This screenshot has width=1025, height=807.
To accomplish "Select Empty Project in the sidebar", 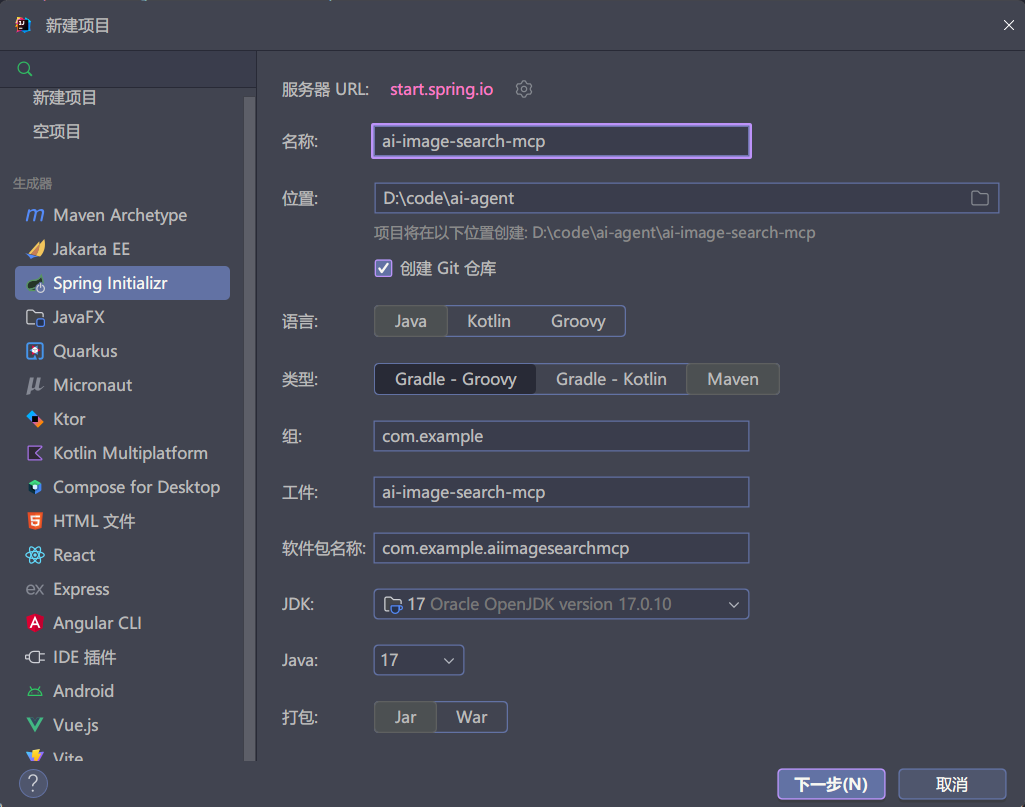I will (57, 131).
